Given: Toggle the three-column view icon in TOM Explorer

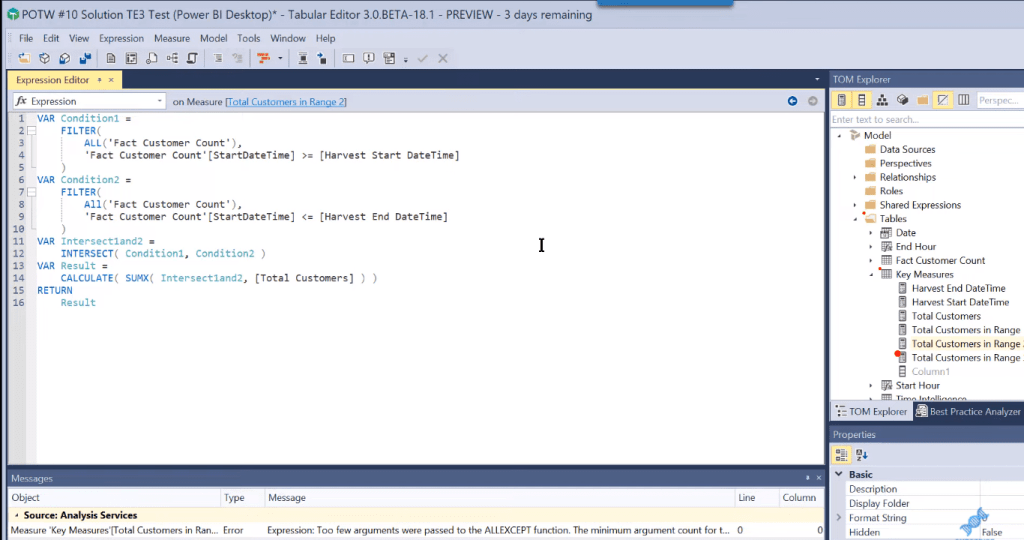Looking at the screenshot, I should pos(963,100).
